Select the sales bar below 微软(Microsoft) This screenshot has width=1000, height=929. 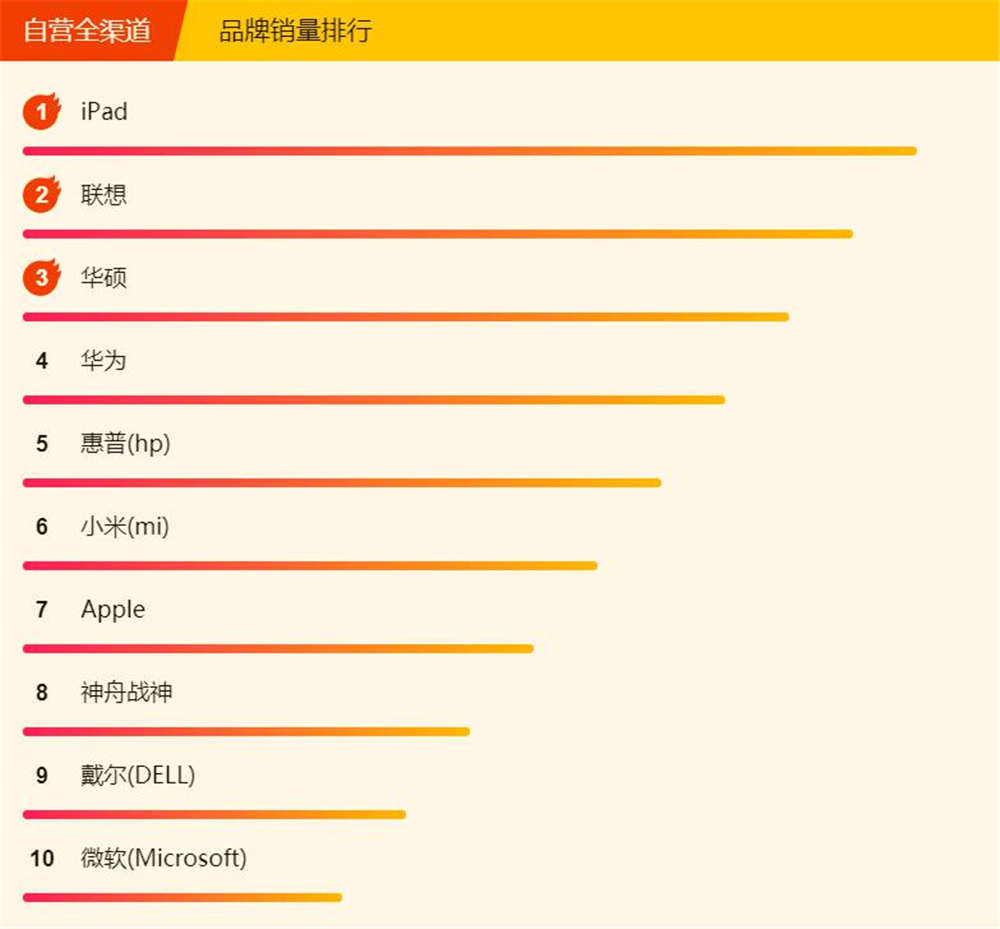coord(182,897)
